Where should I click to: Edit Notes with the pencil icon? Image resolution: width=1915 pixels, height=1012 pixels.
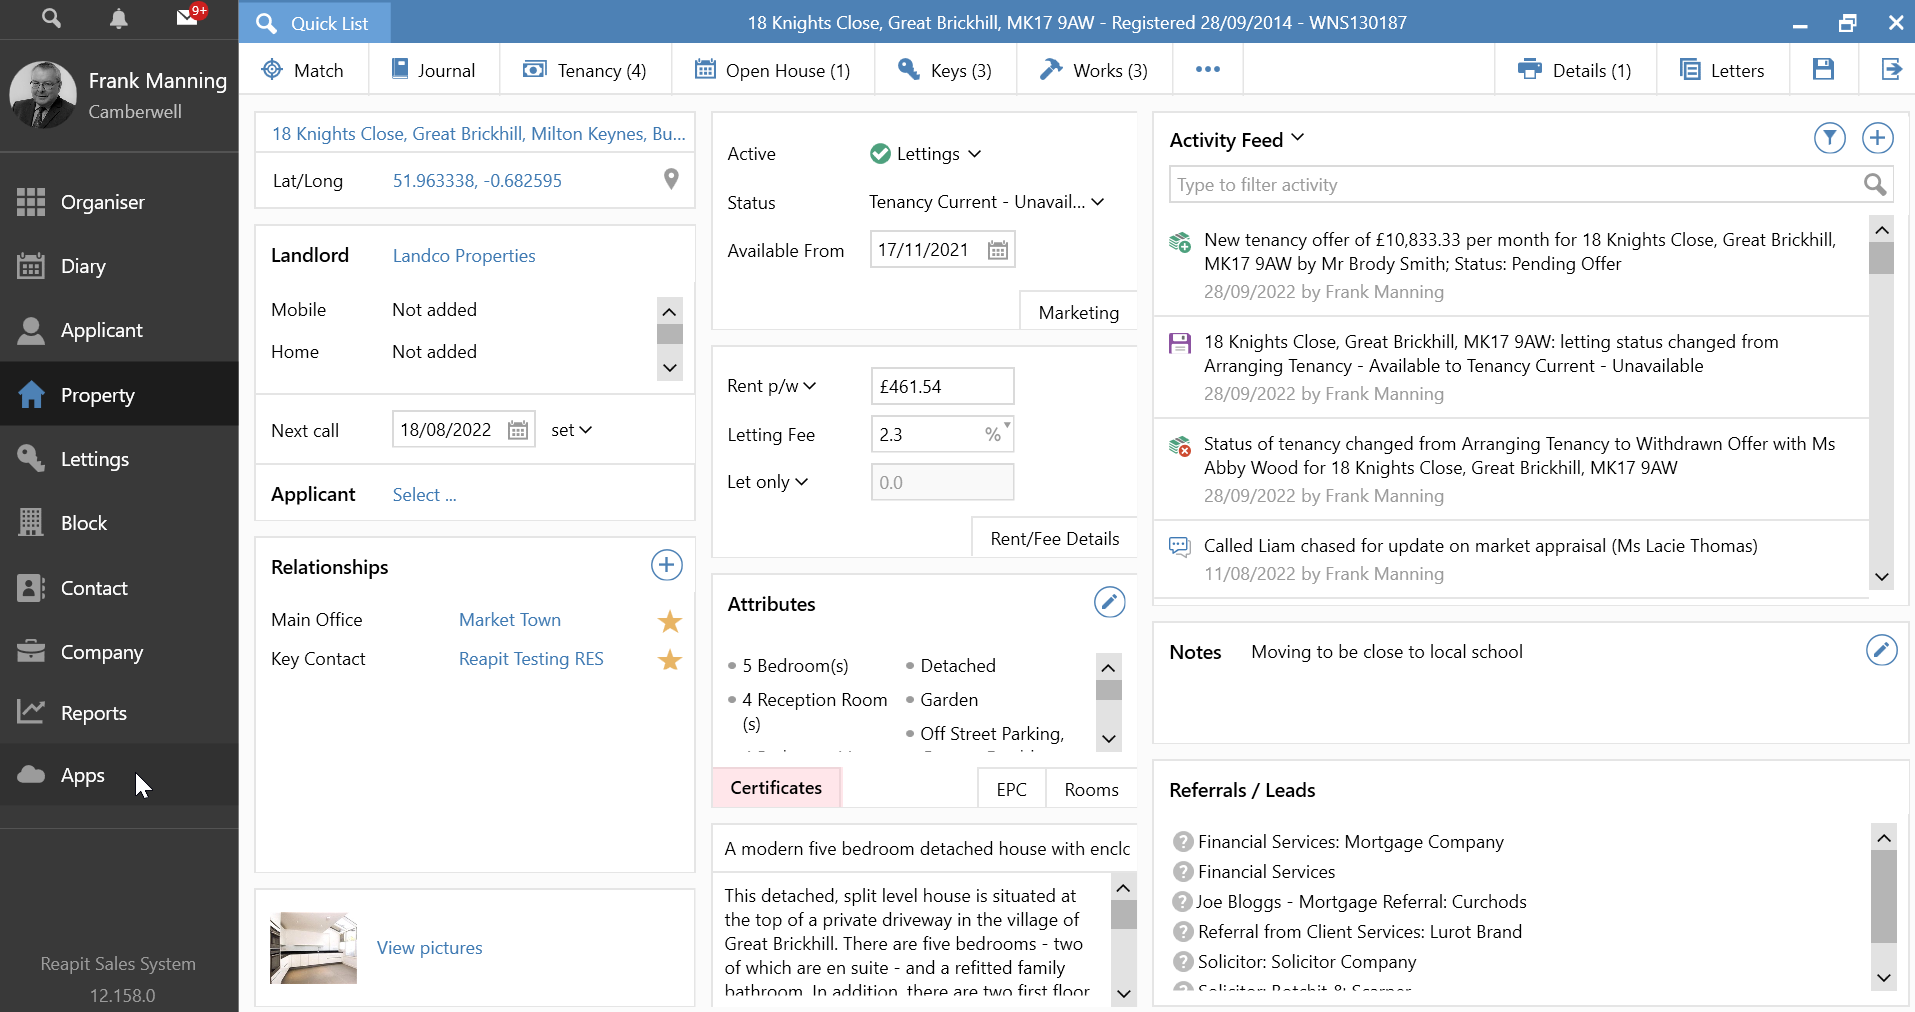click(1883, 650)
